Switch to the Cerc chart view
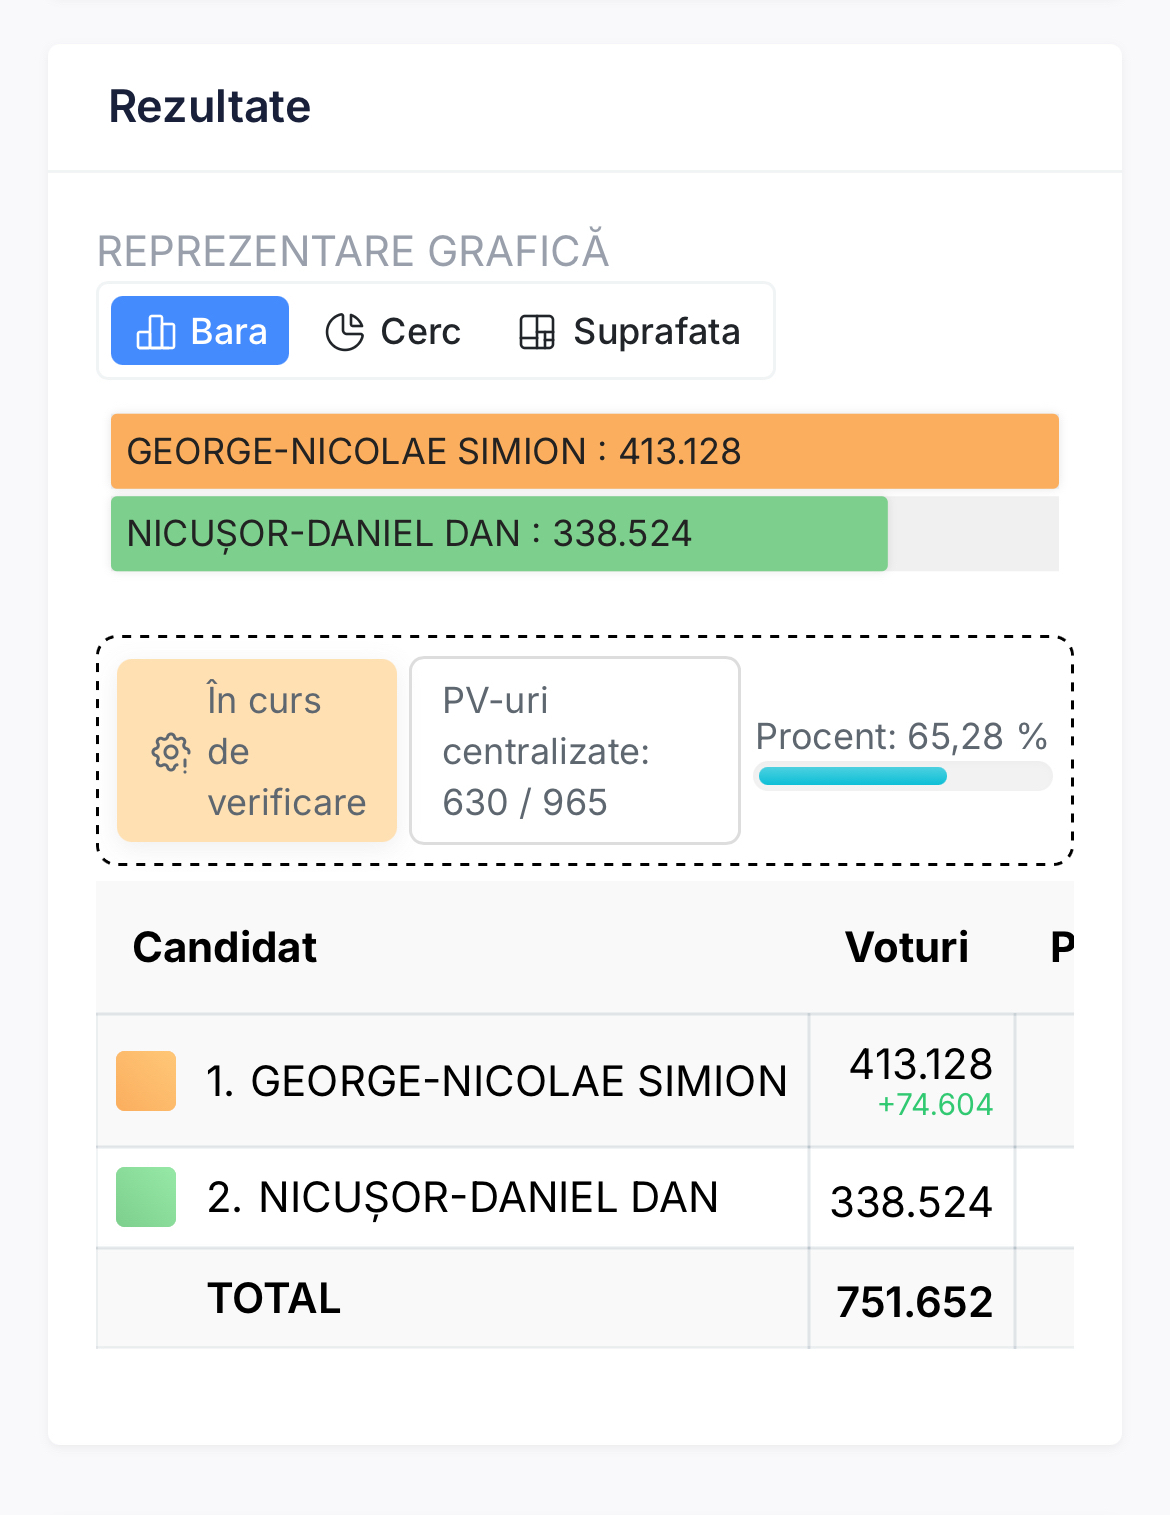 [x=394, y=332]
